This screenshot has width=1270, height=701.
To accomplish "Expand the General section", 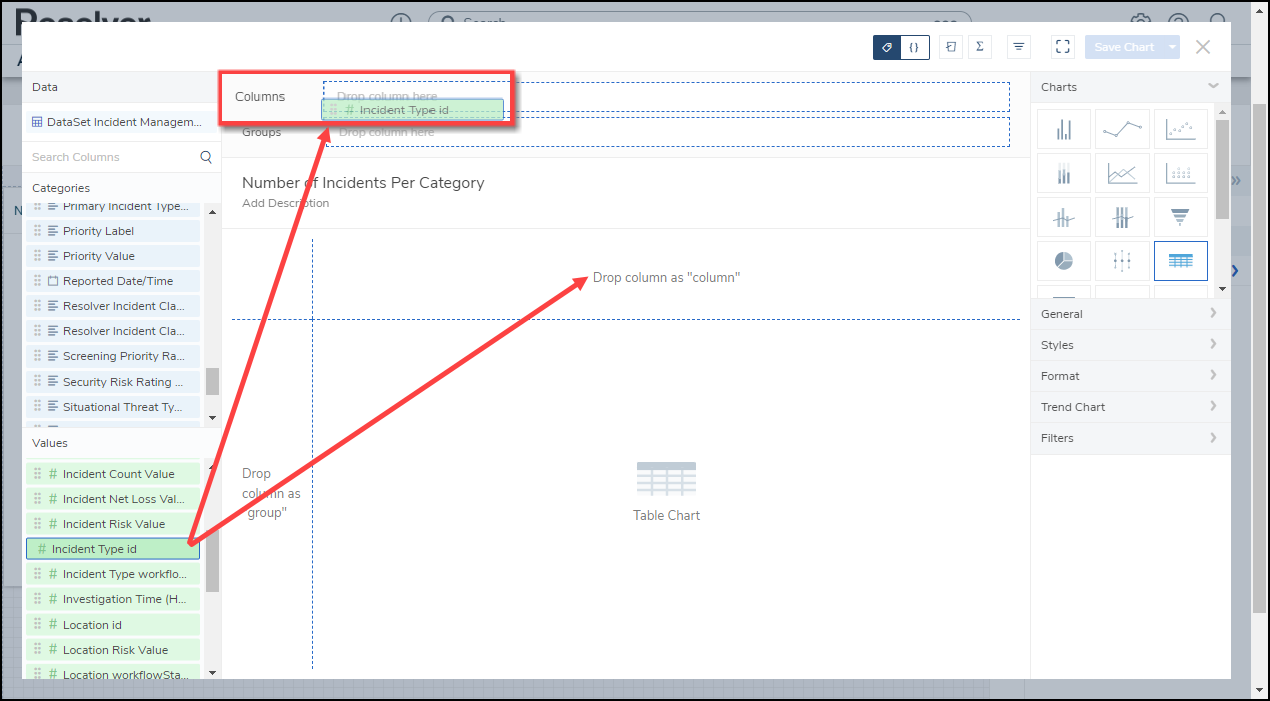I will click(x=1131, y=314).
